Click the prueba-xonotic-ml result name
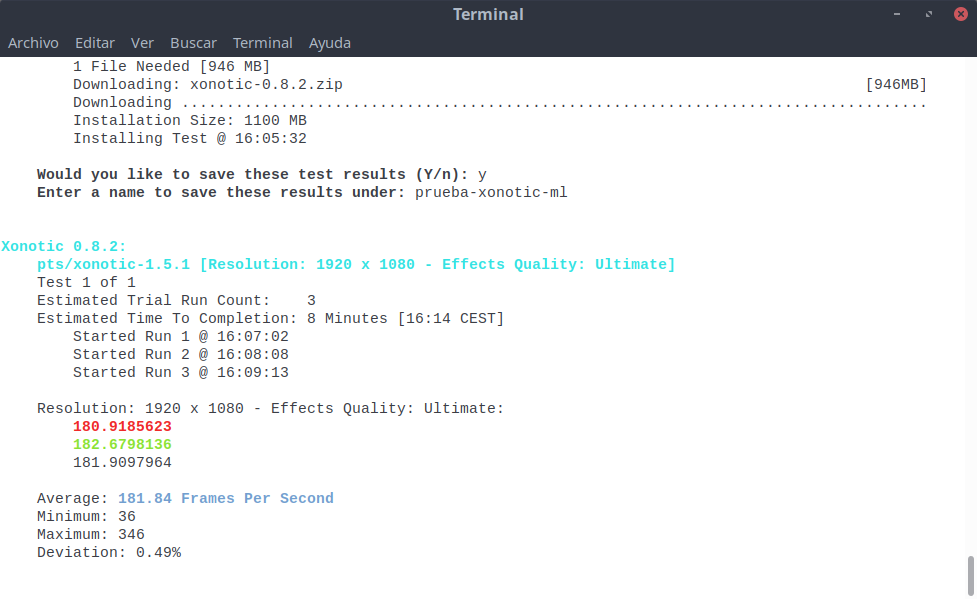This screenshot has height=599, width=977. [491, 192]
